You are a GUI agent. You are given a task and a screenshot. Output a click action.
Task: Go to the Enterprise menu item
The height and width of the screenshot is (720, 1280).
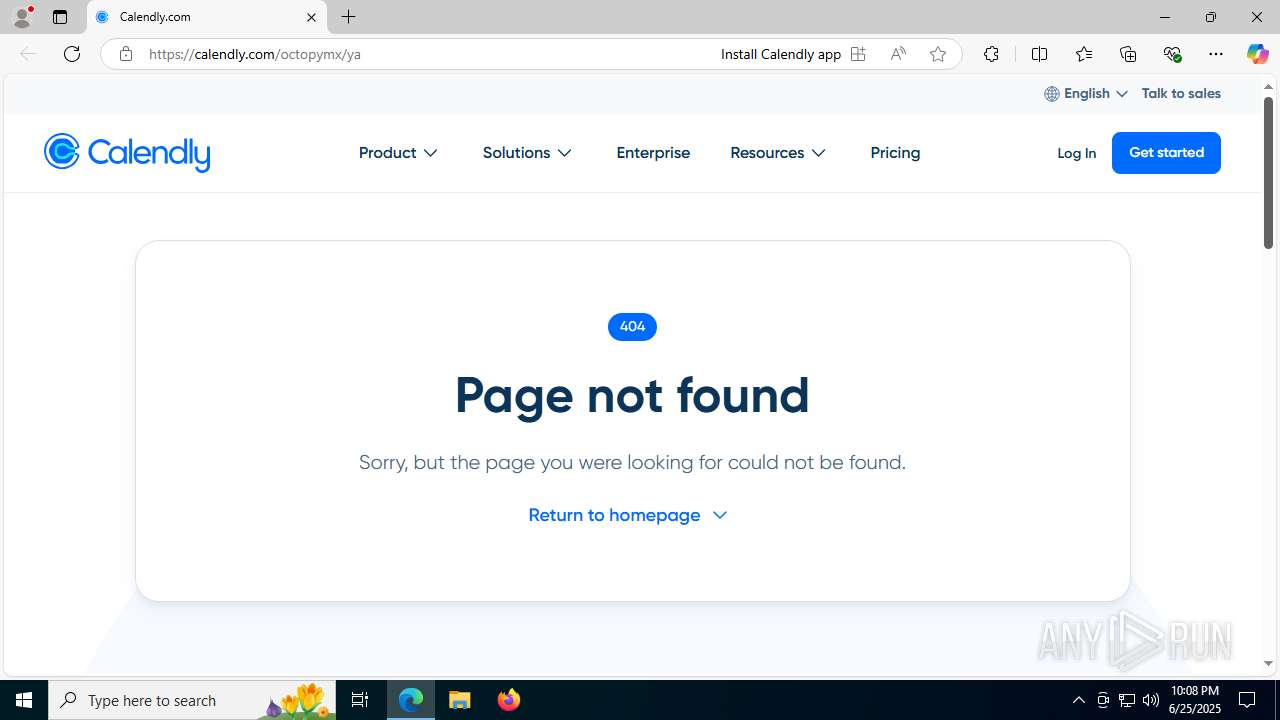click(653, 153)
